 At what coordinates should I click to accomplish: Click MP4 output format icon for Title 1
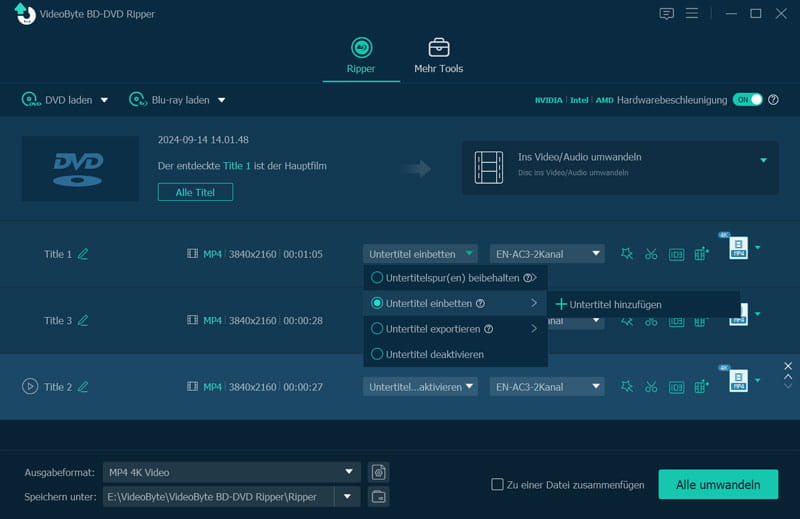pyautogui.click(x=738, y=248)
